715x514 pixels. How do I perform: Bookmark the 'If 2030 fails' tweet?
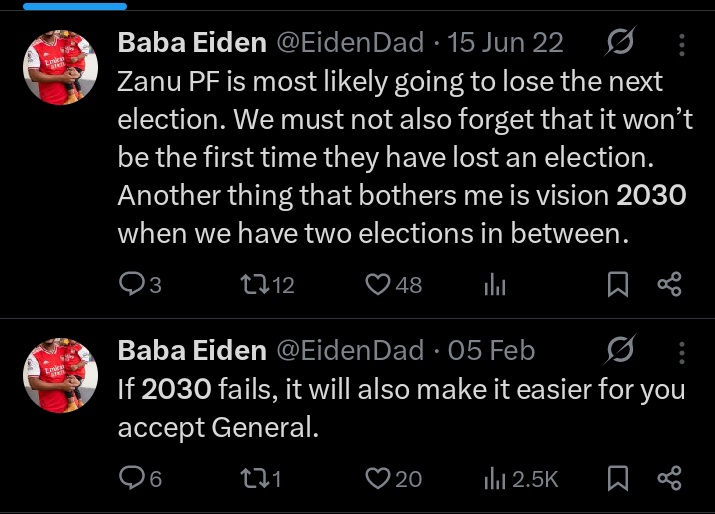pyautogui.click(x=618, y=479)
